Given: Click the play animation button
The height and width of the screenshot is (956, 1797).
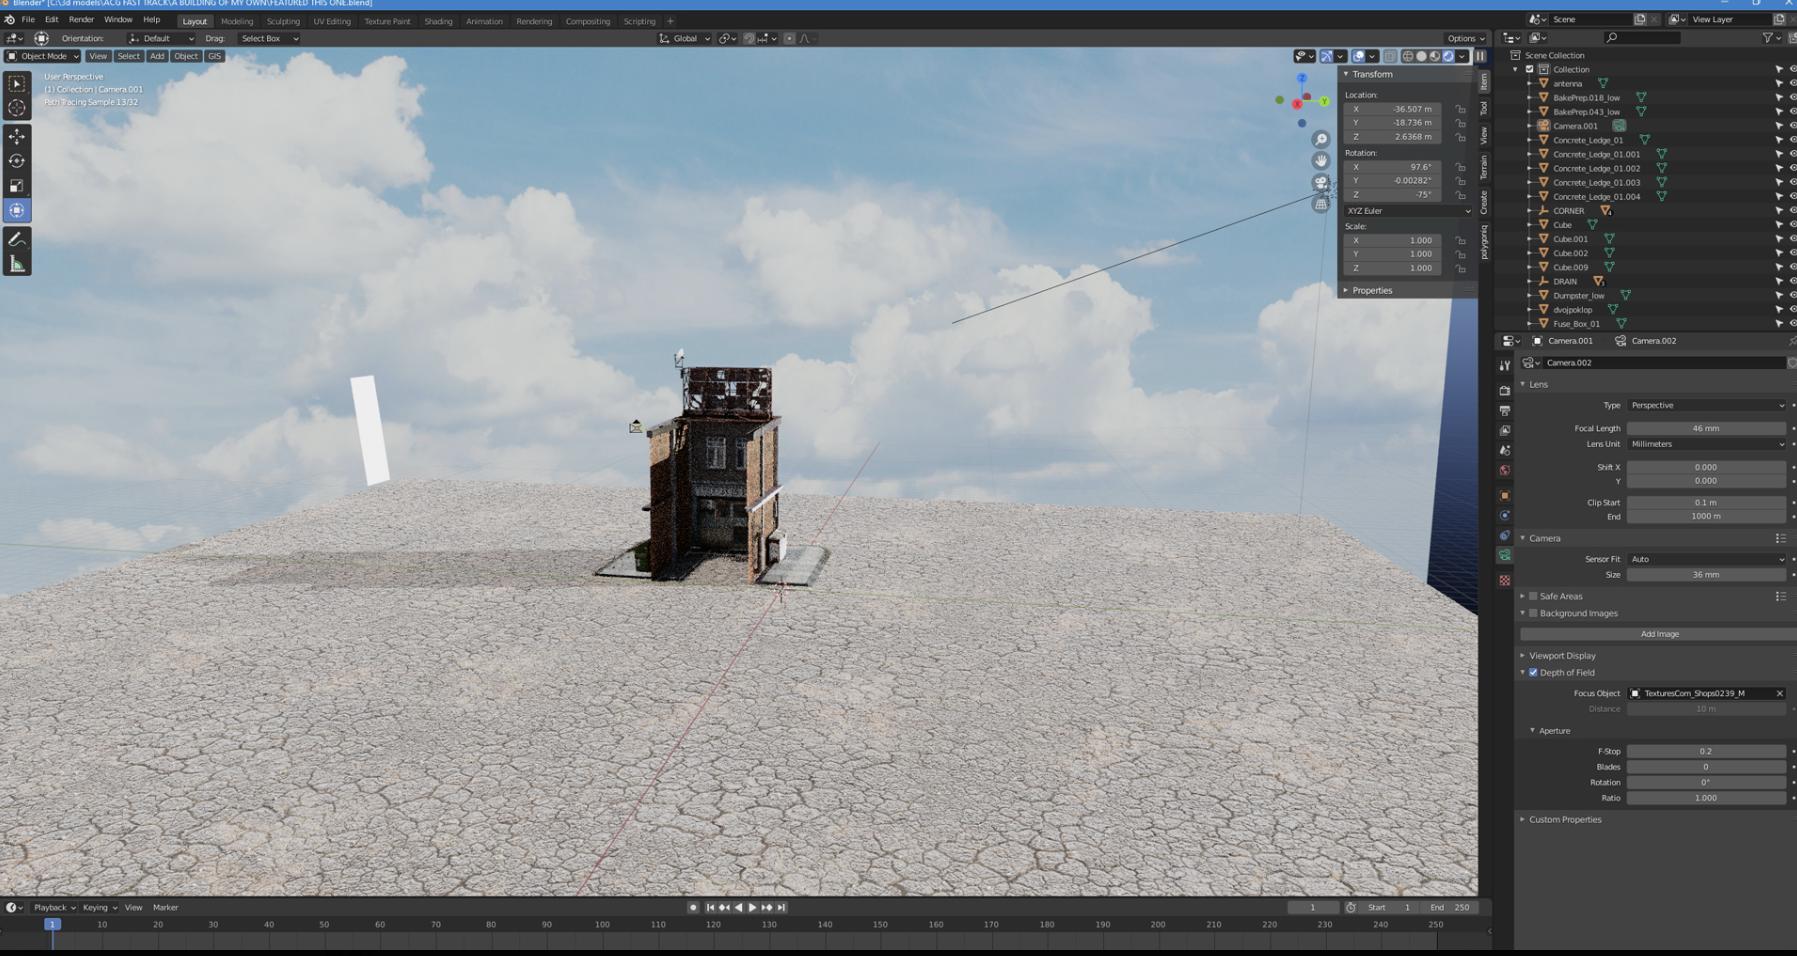Looking at the screenshot, I should pos(752,908).
